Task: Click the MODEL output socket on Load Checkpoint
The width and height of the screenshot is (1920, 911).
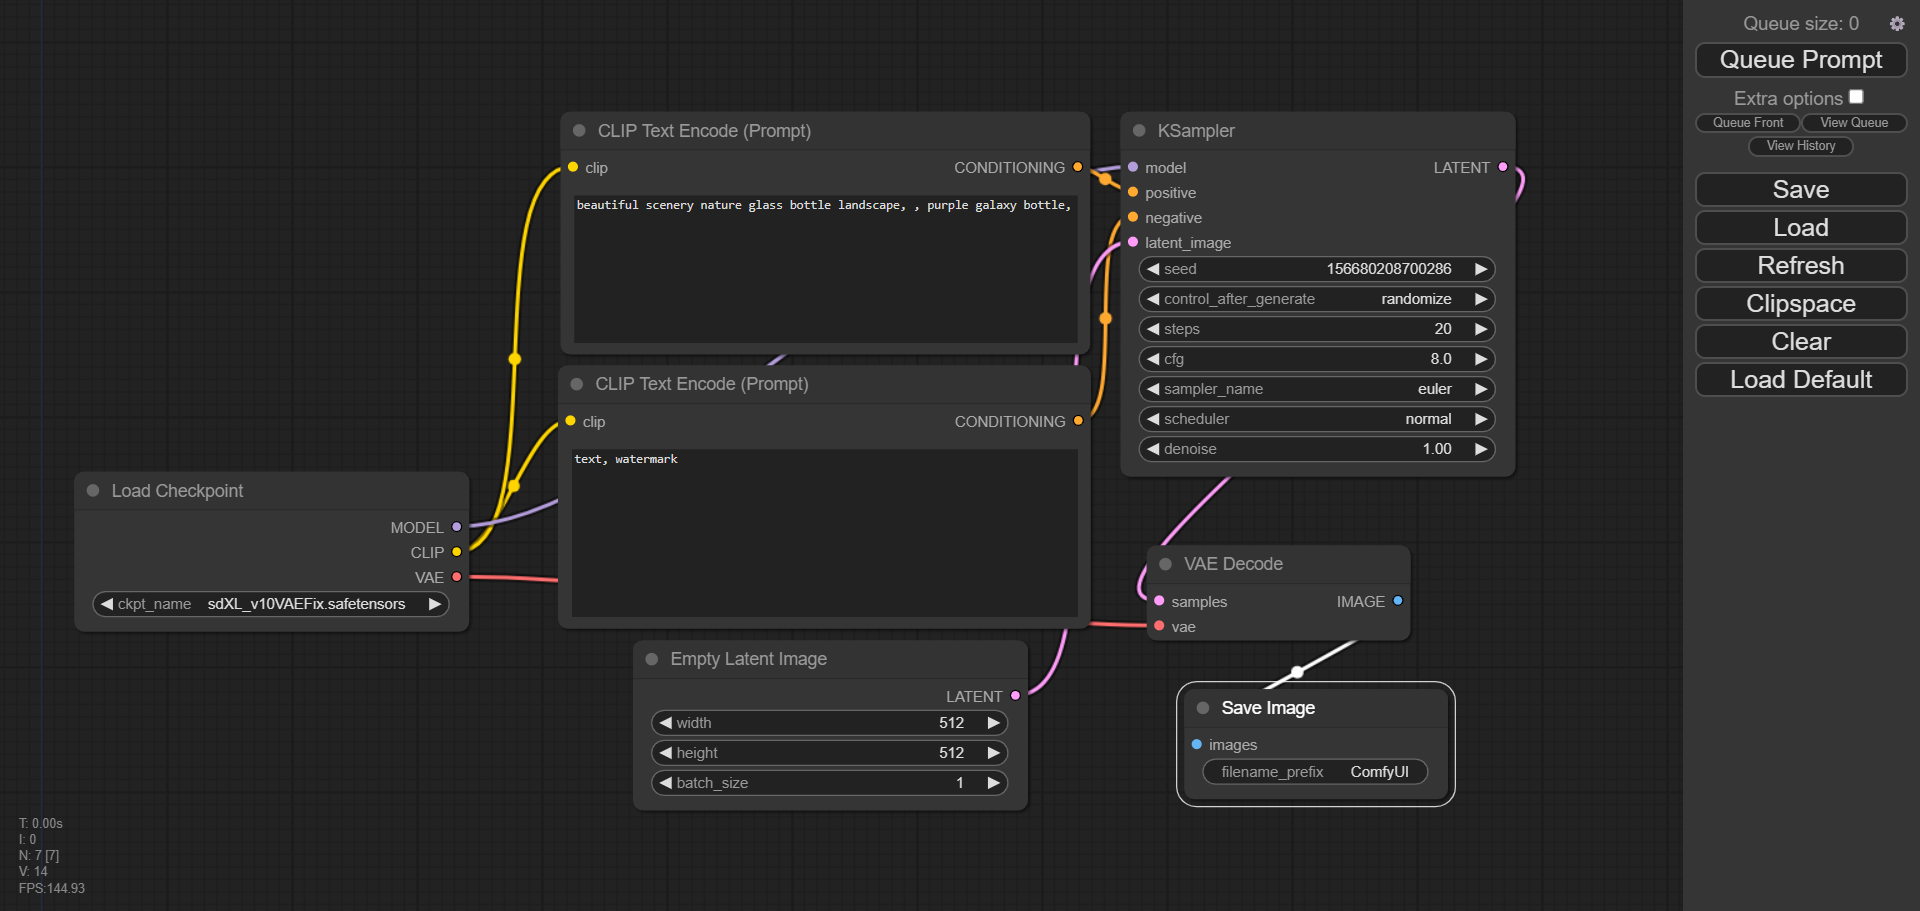Action: 457,527
